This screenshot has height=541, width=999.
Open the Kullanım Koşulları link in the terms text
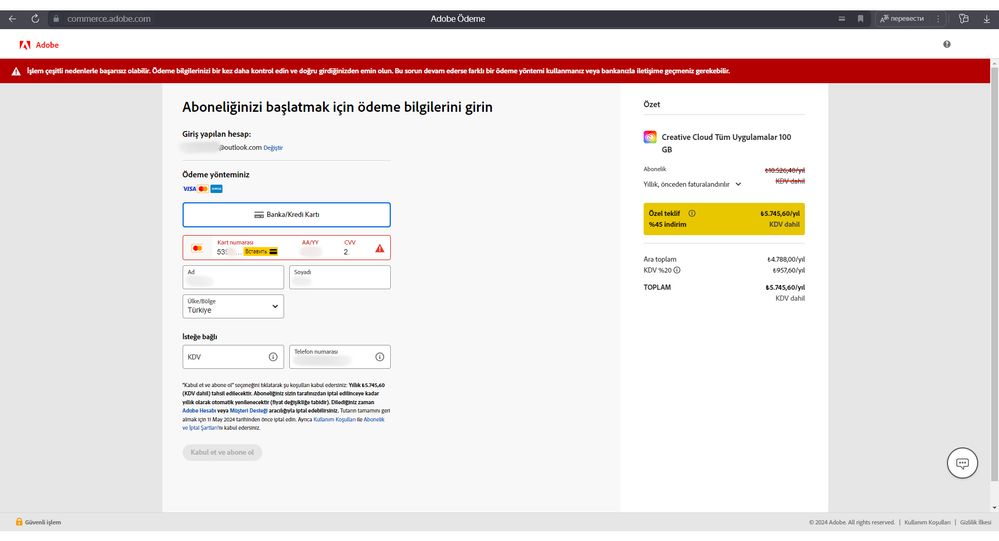coord(334,419)
